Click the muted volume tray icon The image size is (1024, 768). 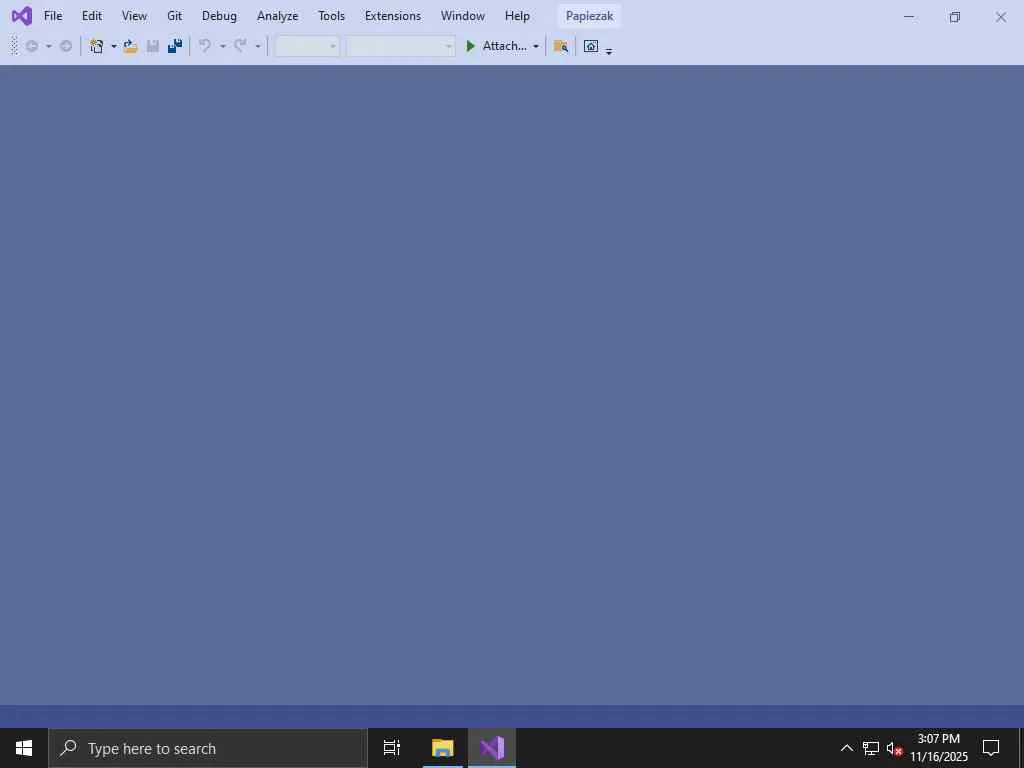coord(894,748)
